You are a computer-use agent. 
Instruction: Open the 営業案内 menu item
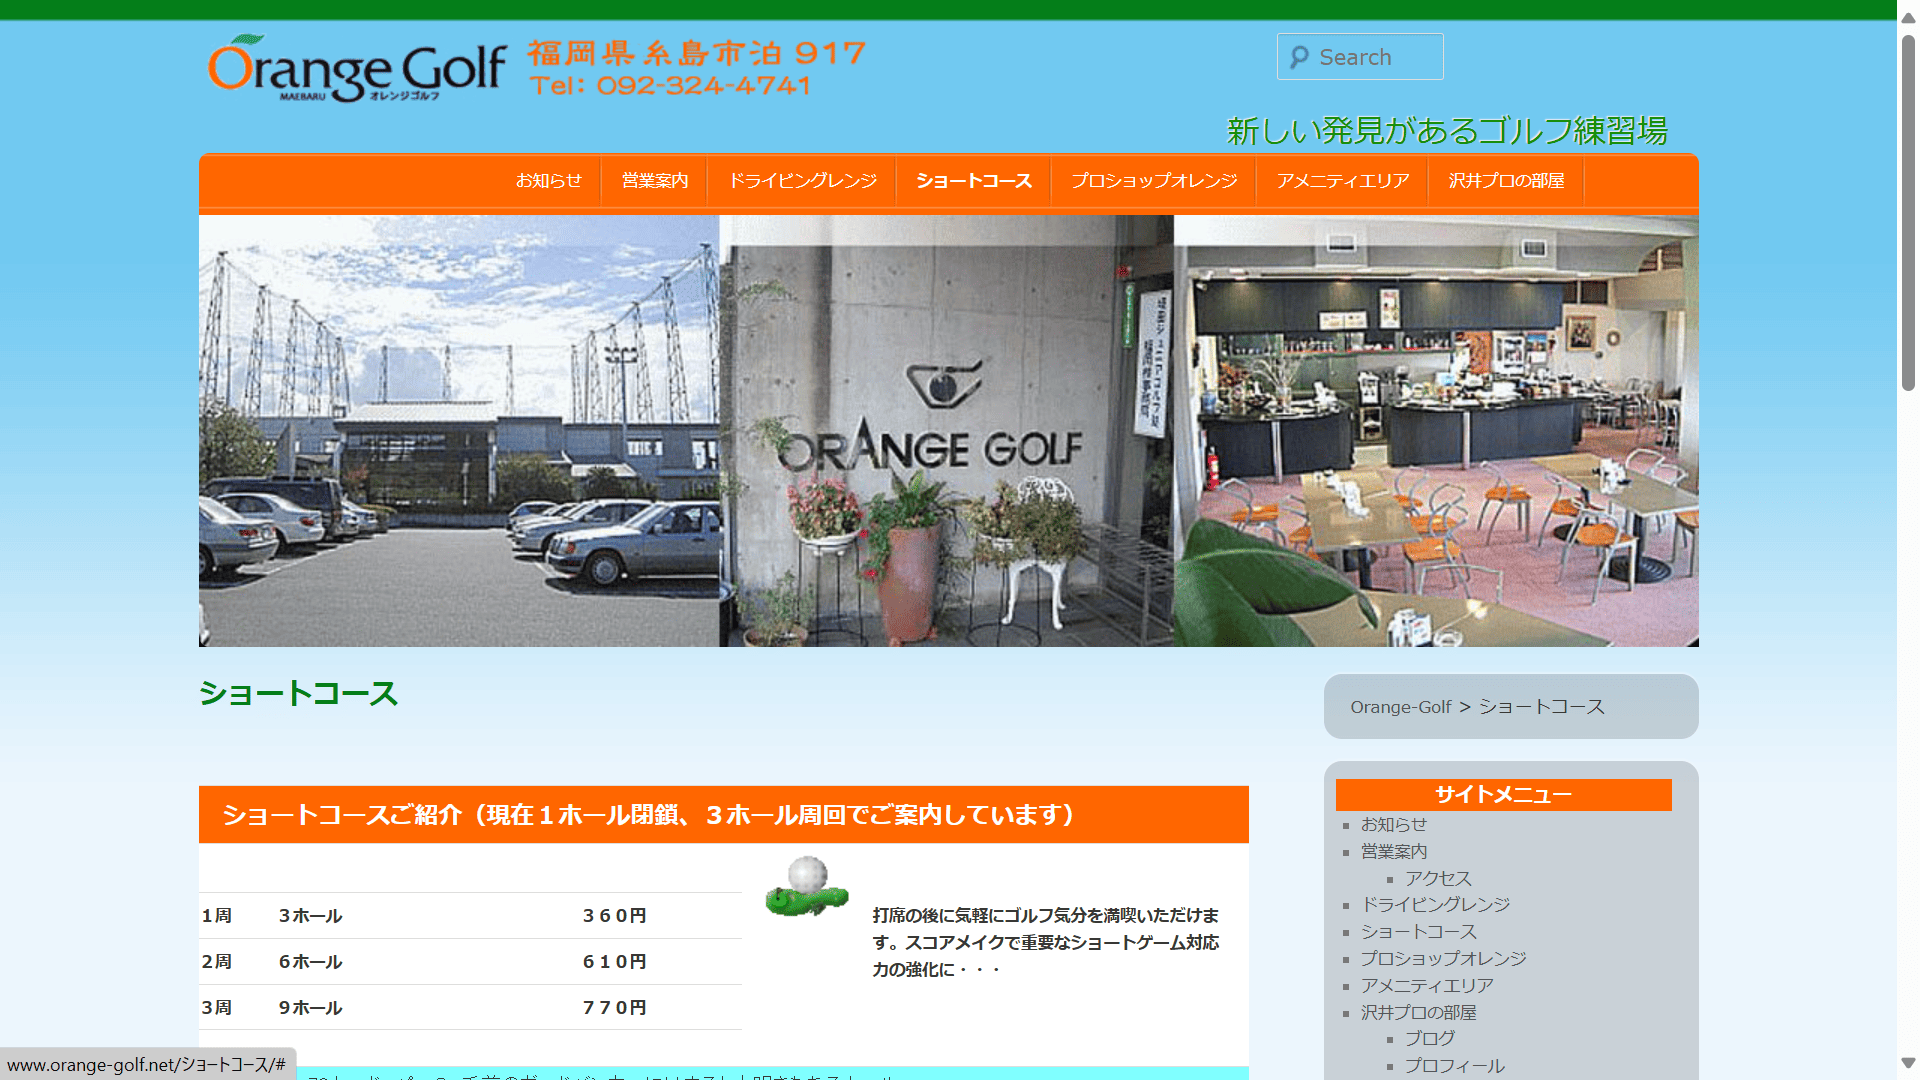[653, 181]
